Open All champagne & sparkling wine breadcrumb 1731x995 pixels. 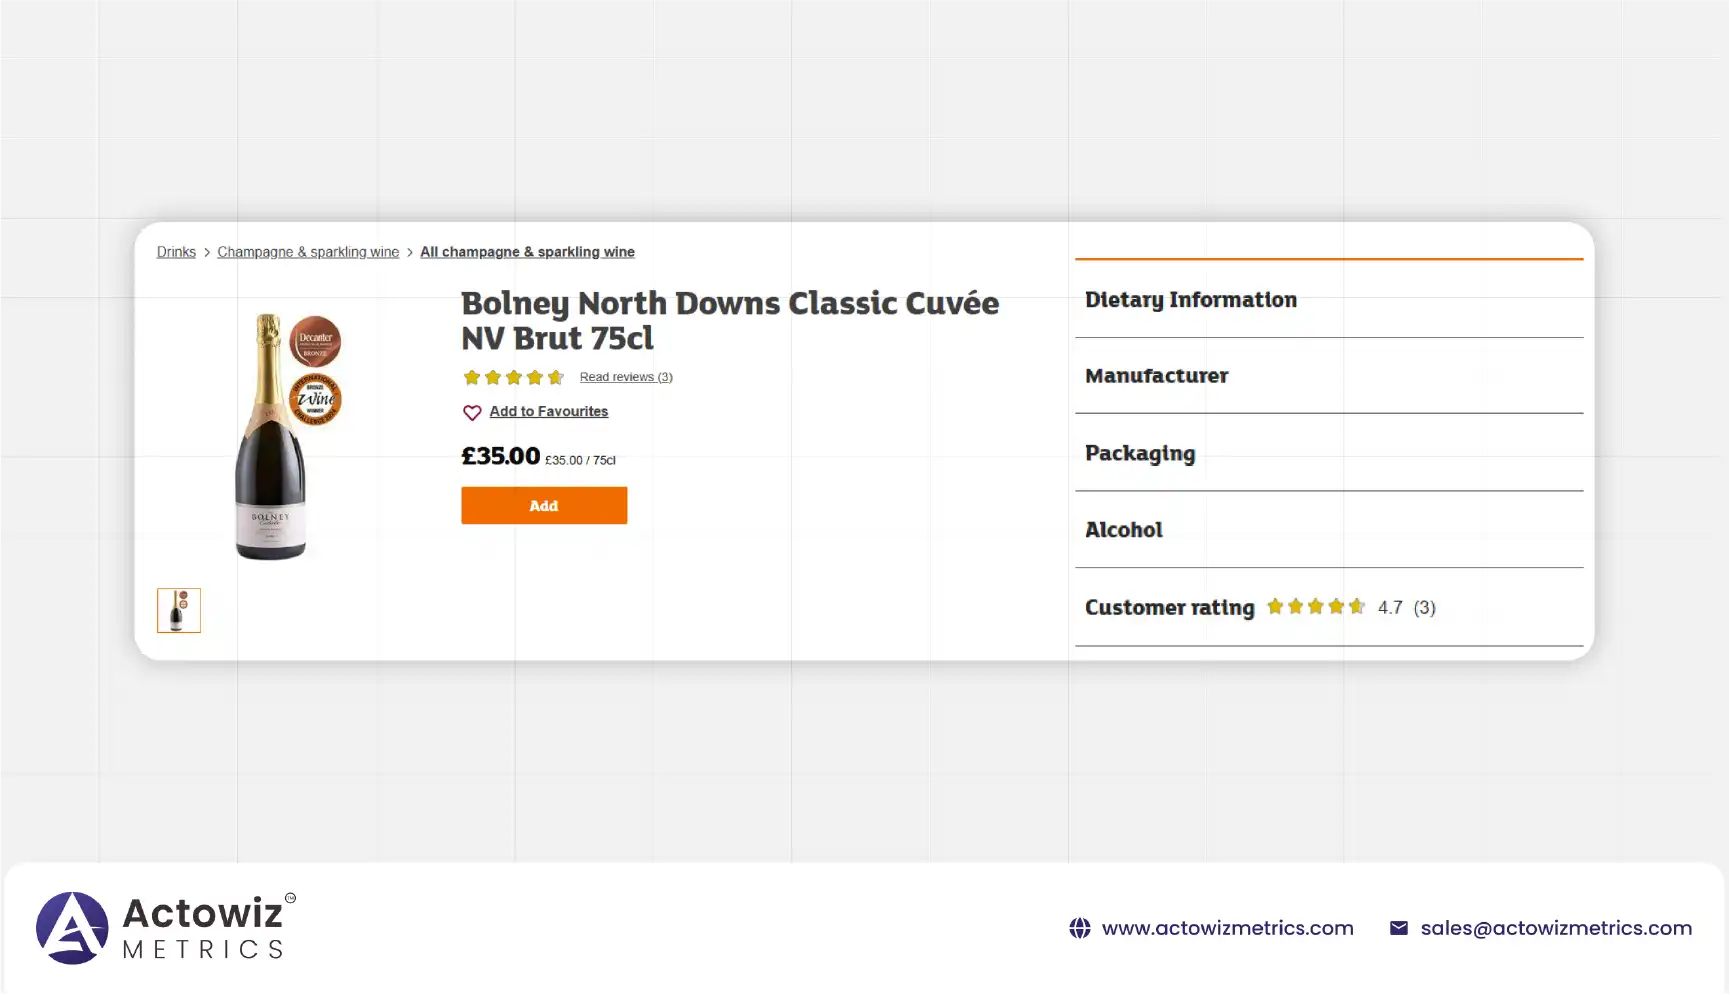click(527, 252)
